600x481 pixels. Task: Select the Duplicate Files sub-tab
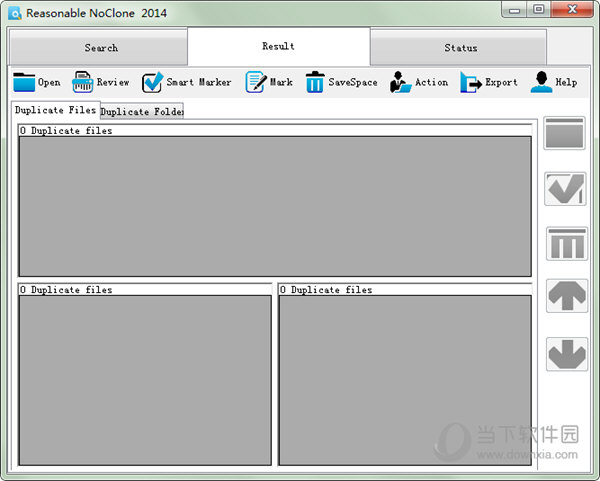coord(55,110)
